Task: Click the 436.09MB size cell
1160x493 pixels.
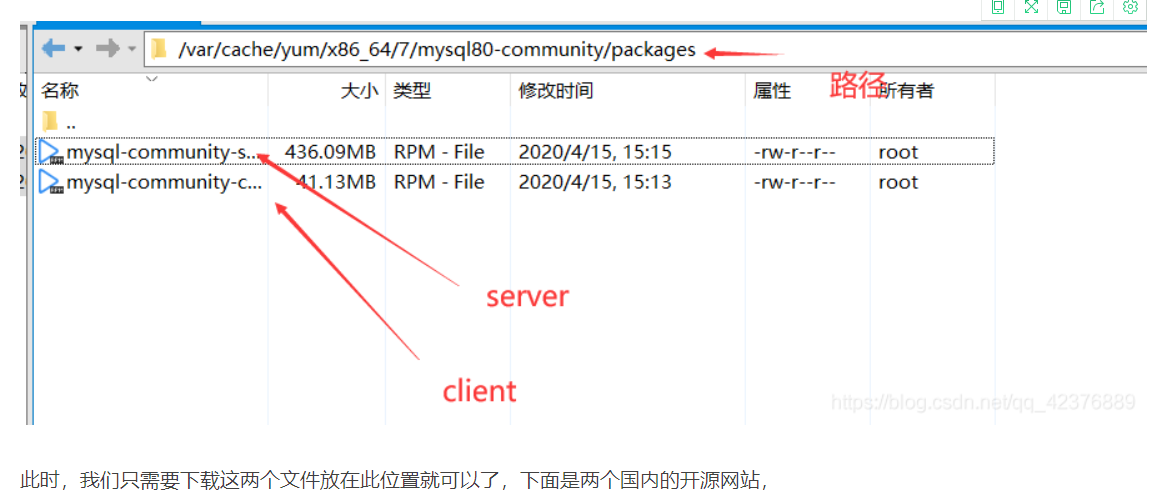Action: 331,152
